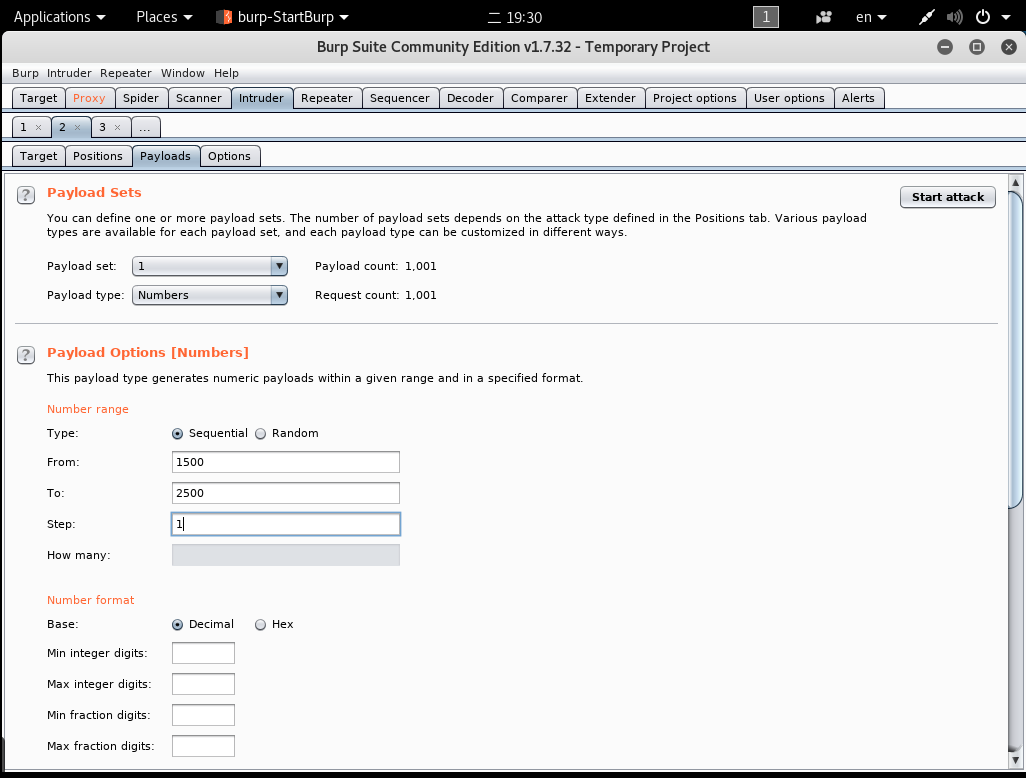Choose Hex number base

260,625
